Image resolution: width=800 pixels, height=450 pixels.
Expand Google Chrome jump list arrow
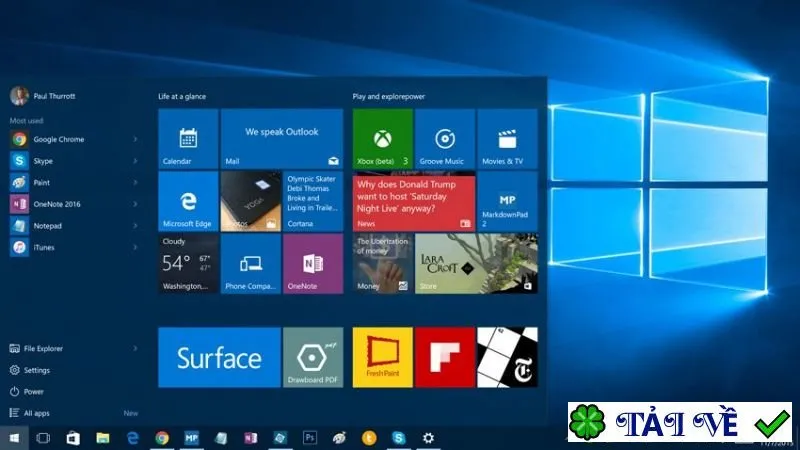tap(135, 139)
